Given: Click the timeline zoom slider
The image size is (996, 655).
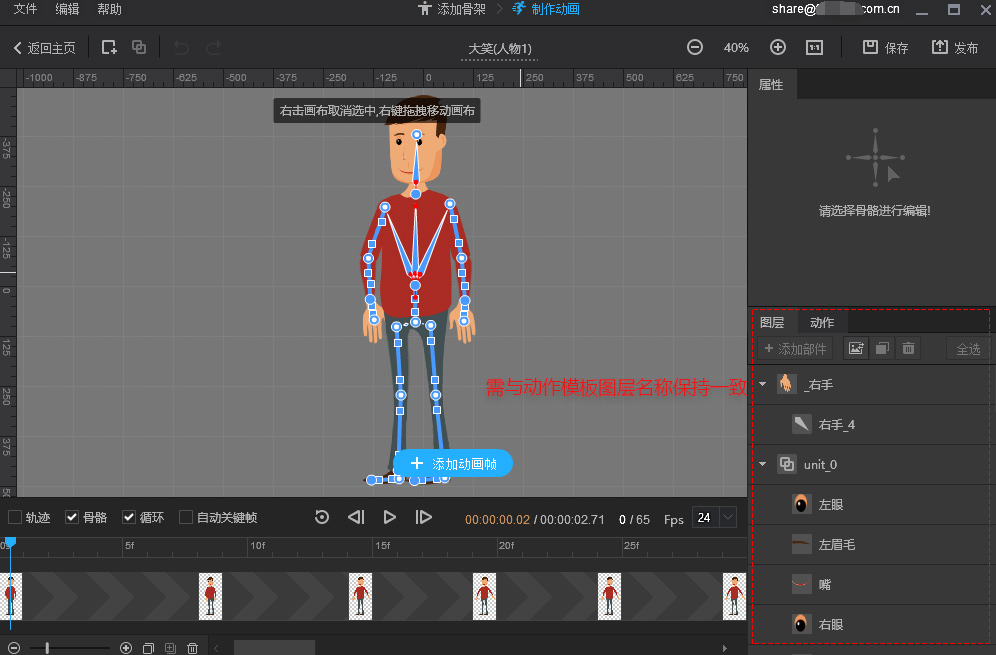Looking at the screenshot, I should 48,648.
